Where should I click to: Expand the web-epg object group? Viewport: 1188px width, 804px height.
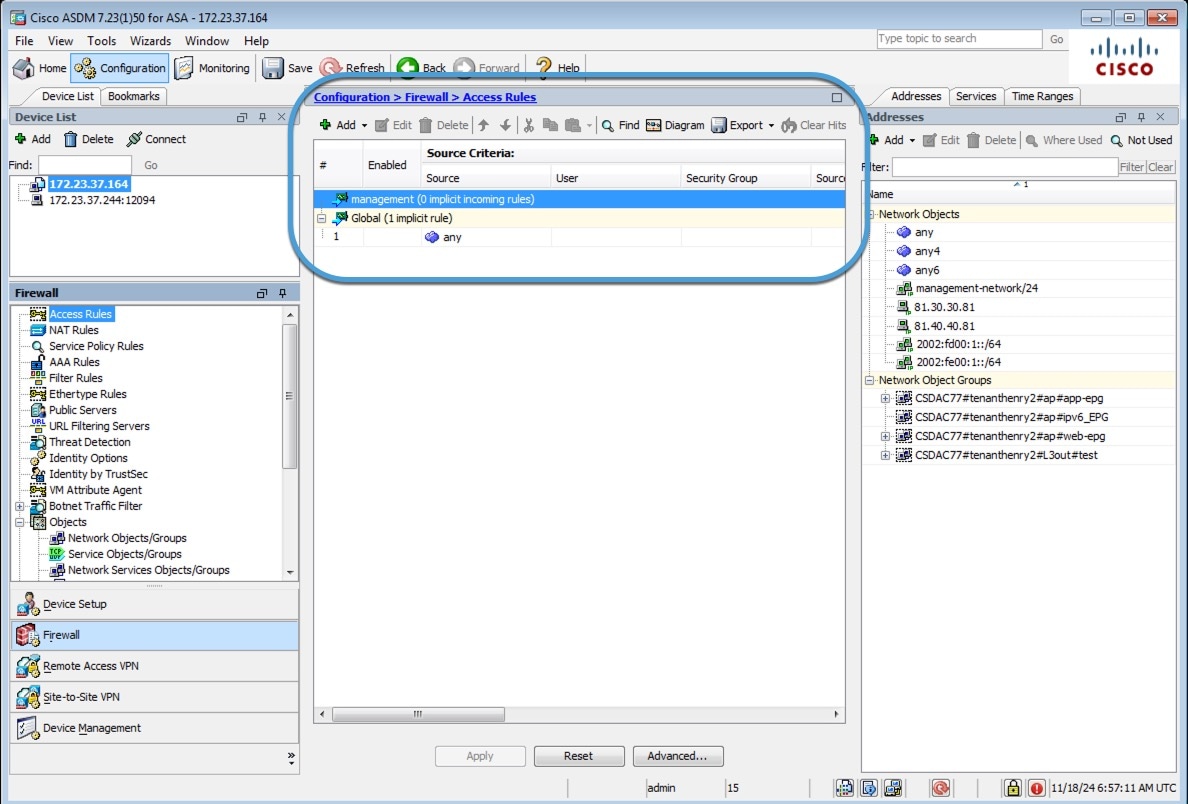885,436
